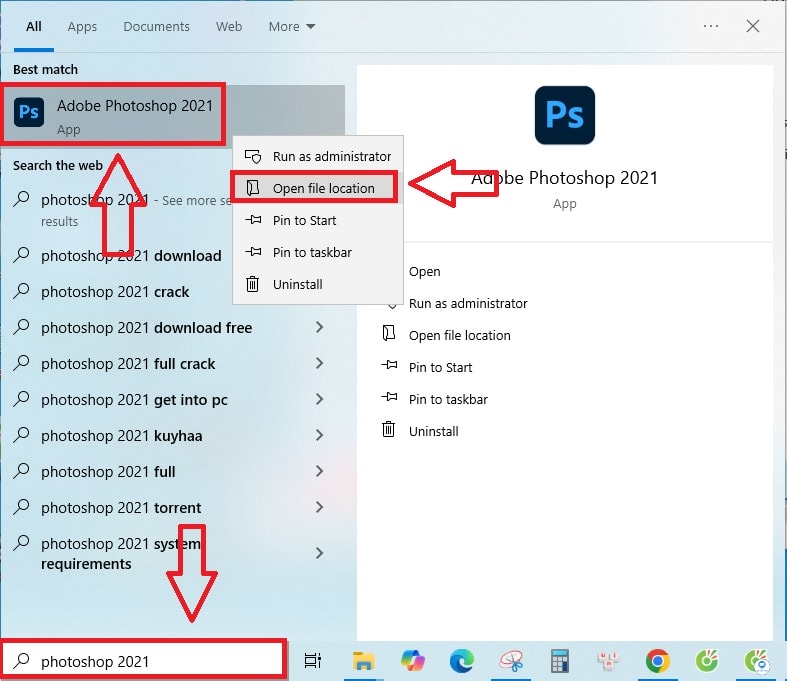Switch to the Documents tab
Screen dimensions: 787x681
[x=156, y=27]
